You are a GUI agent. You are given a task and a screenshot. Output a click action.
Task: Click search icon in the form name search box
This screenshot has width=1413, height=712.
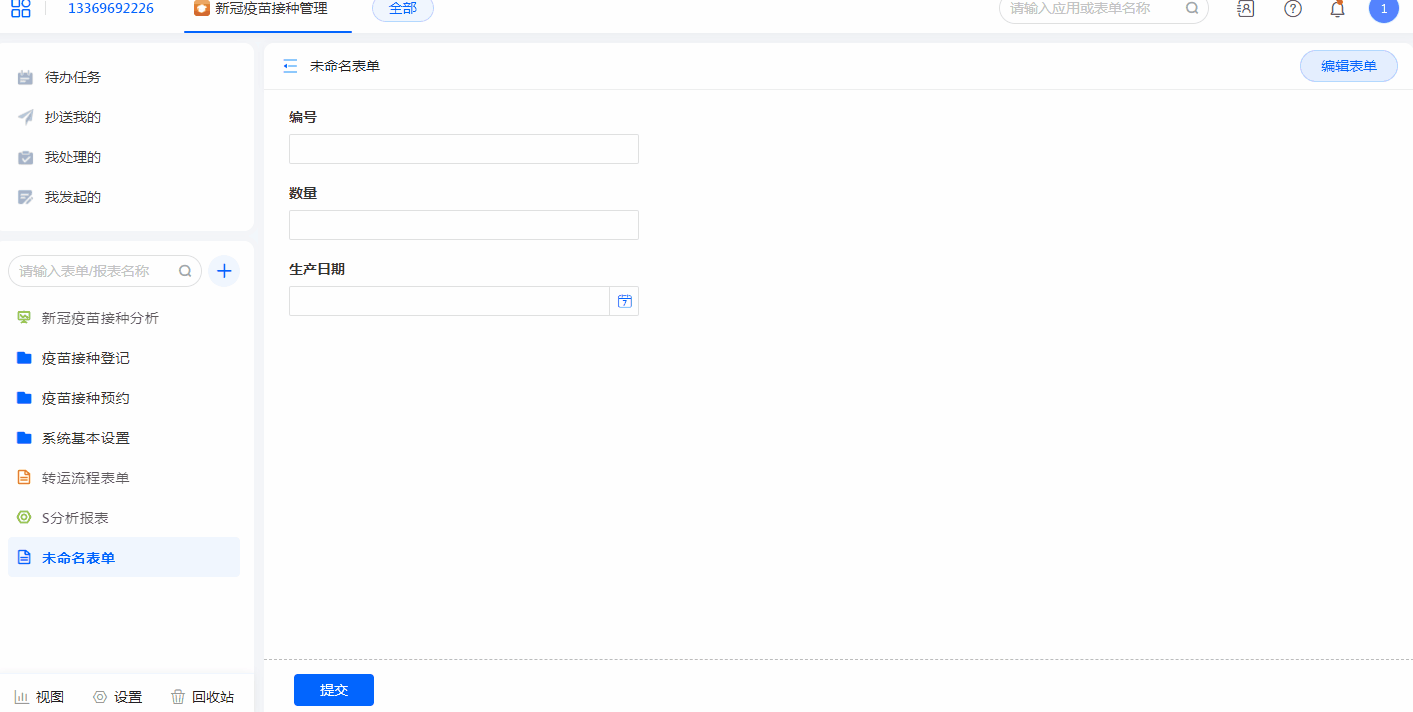pyautogui.click(x=185, y=271)
